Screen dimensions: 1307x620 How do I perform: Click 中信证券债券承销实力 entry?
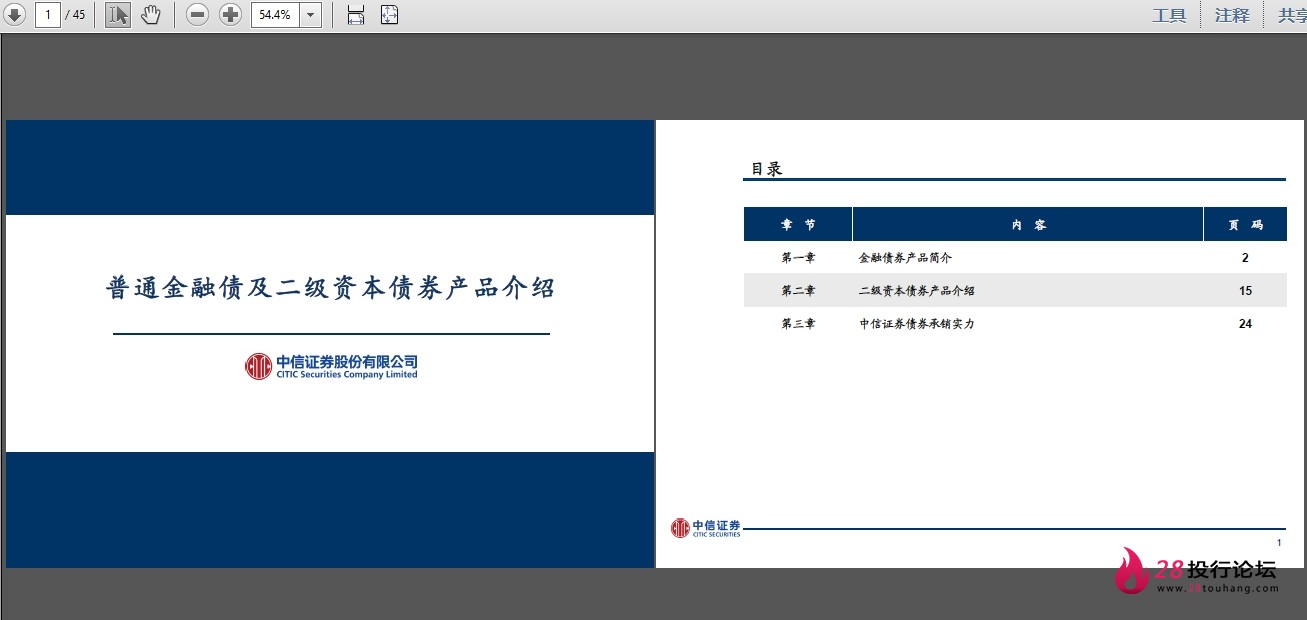click(x=917, y=324)
